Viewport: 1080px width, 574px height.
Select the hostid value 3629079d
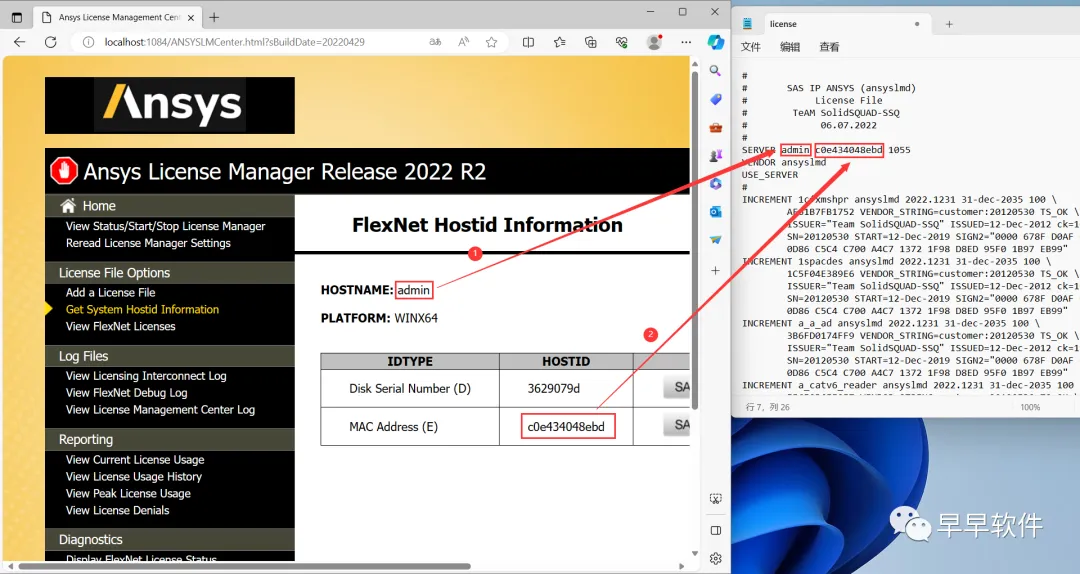(554, 389)
